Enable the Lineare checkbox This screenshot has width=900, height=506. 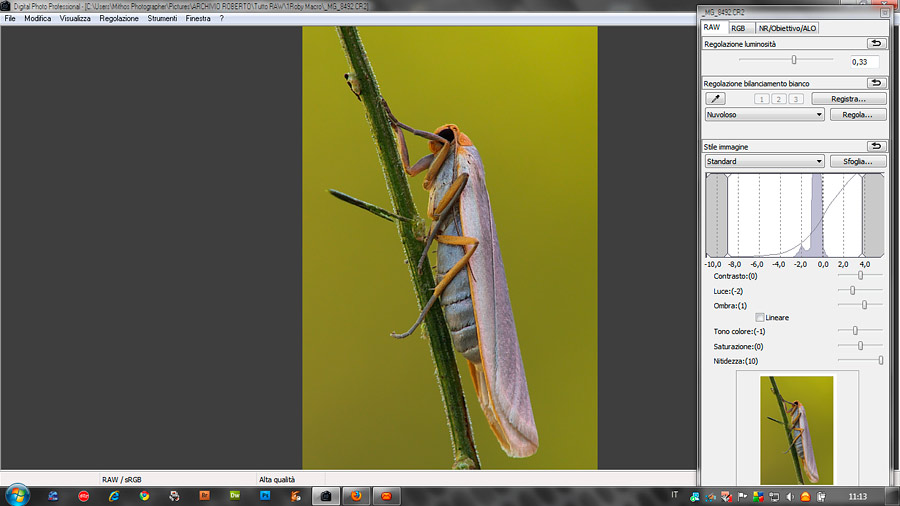pyautogui.click(x=759, y=317)
